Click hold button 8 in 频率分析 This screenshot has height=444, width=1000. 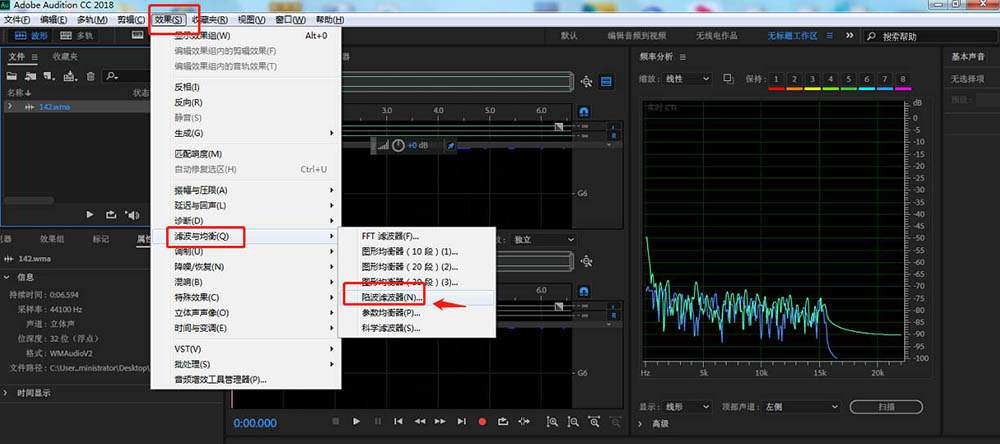tap(902, 80)
